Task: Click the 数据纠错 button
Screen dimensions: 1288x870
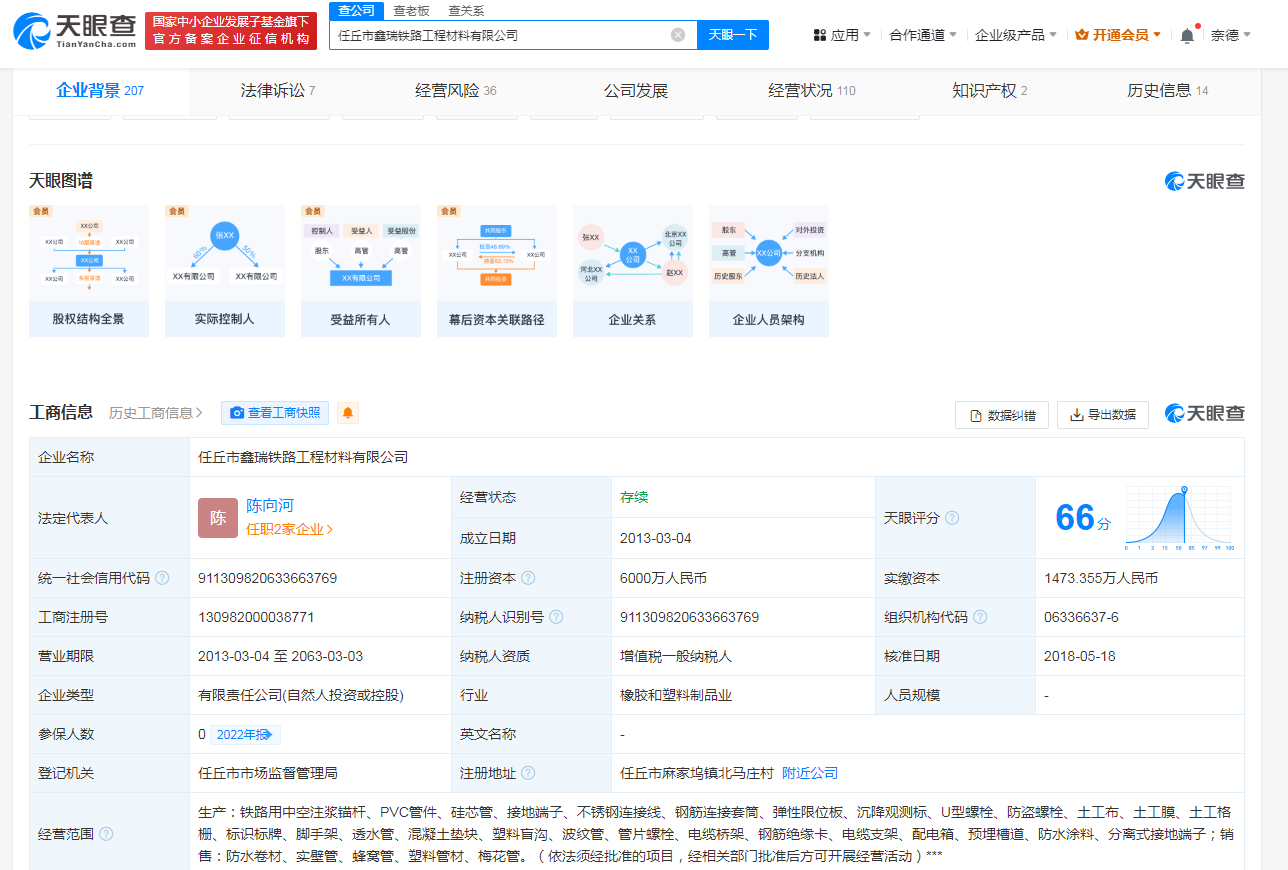Action: coord(1002,414)
